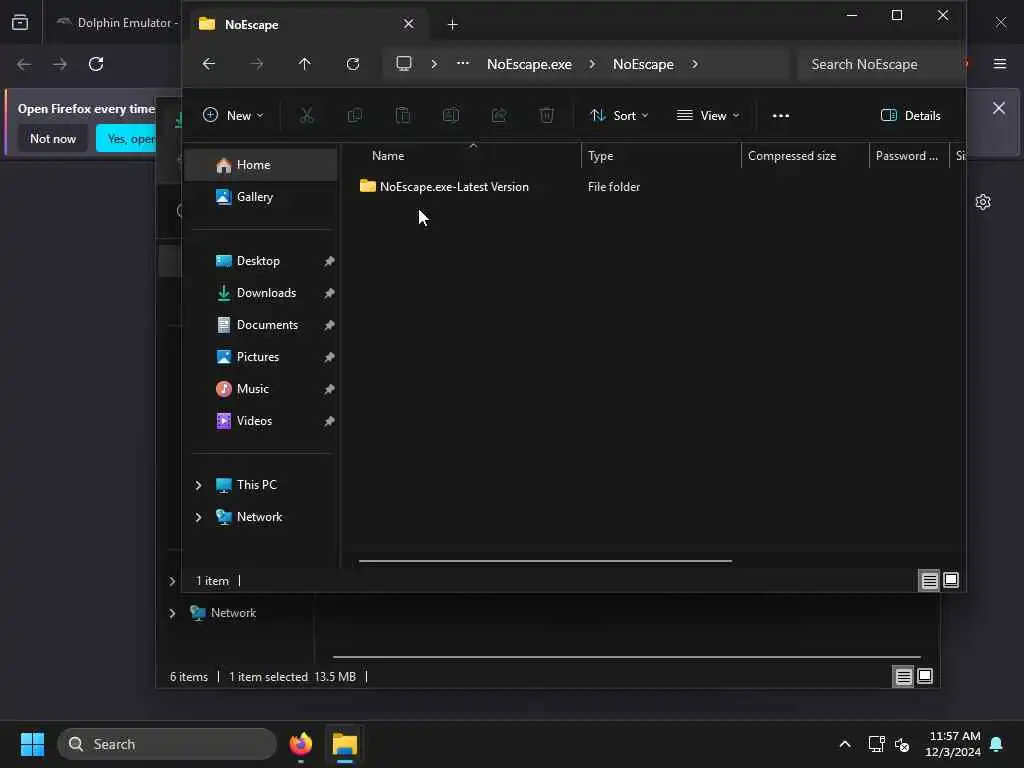Expand the Network tree node in front window
Screen dimensions: 1024x768
pos(199,517)
